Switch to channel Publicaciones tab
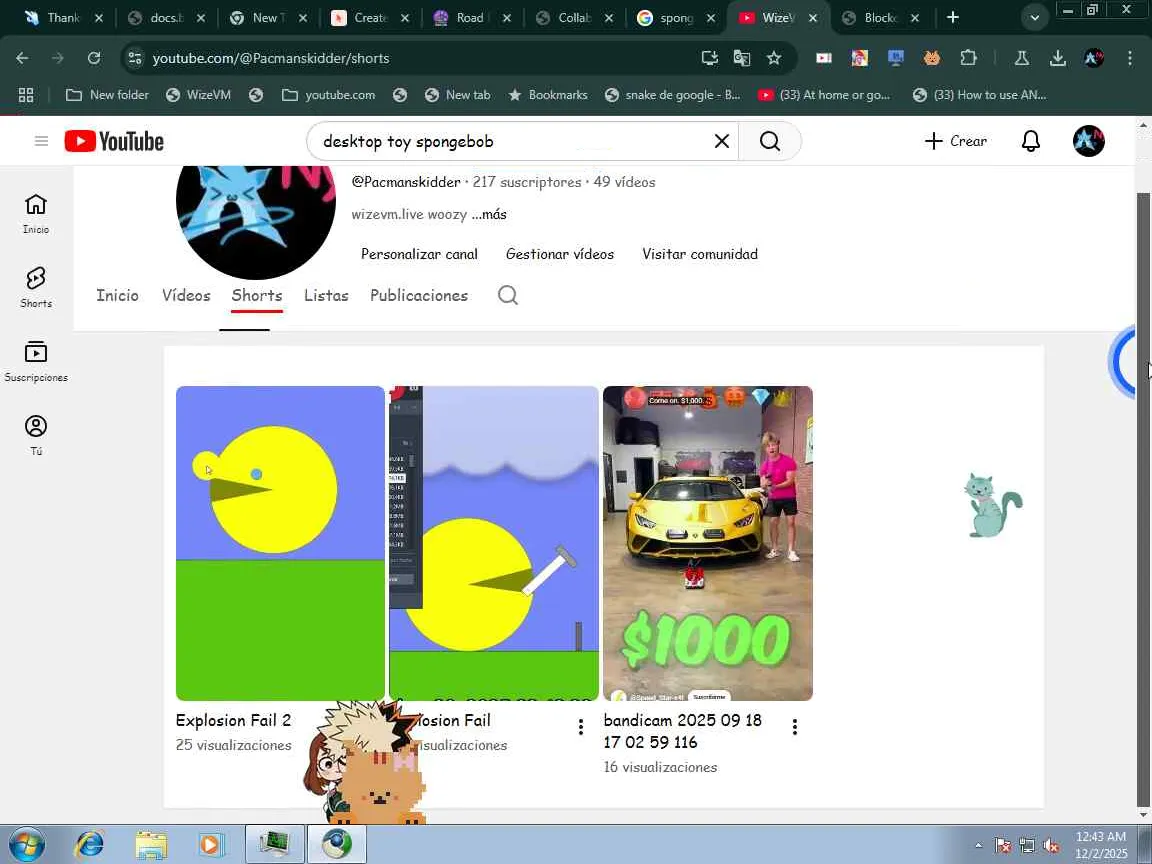Image resolution: width=1152 pixels, height=864 pixels. point(419,295)
